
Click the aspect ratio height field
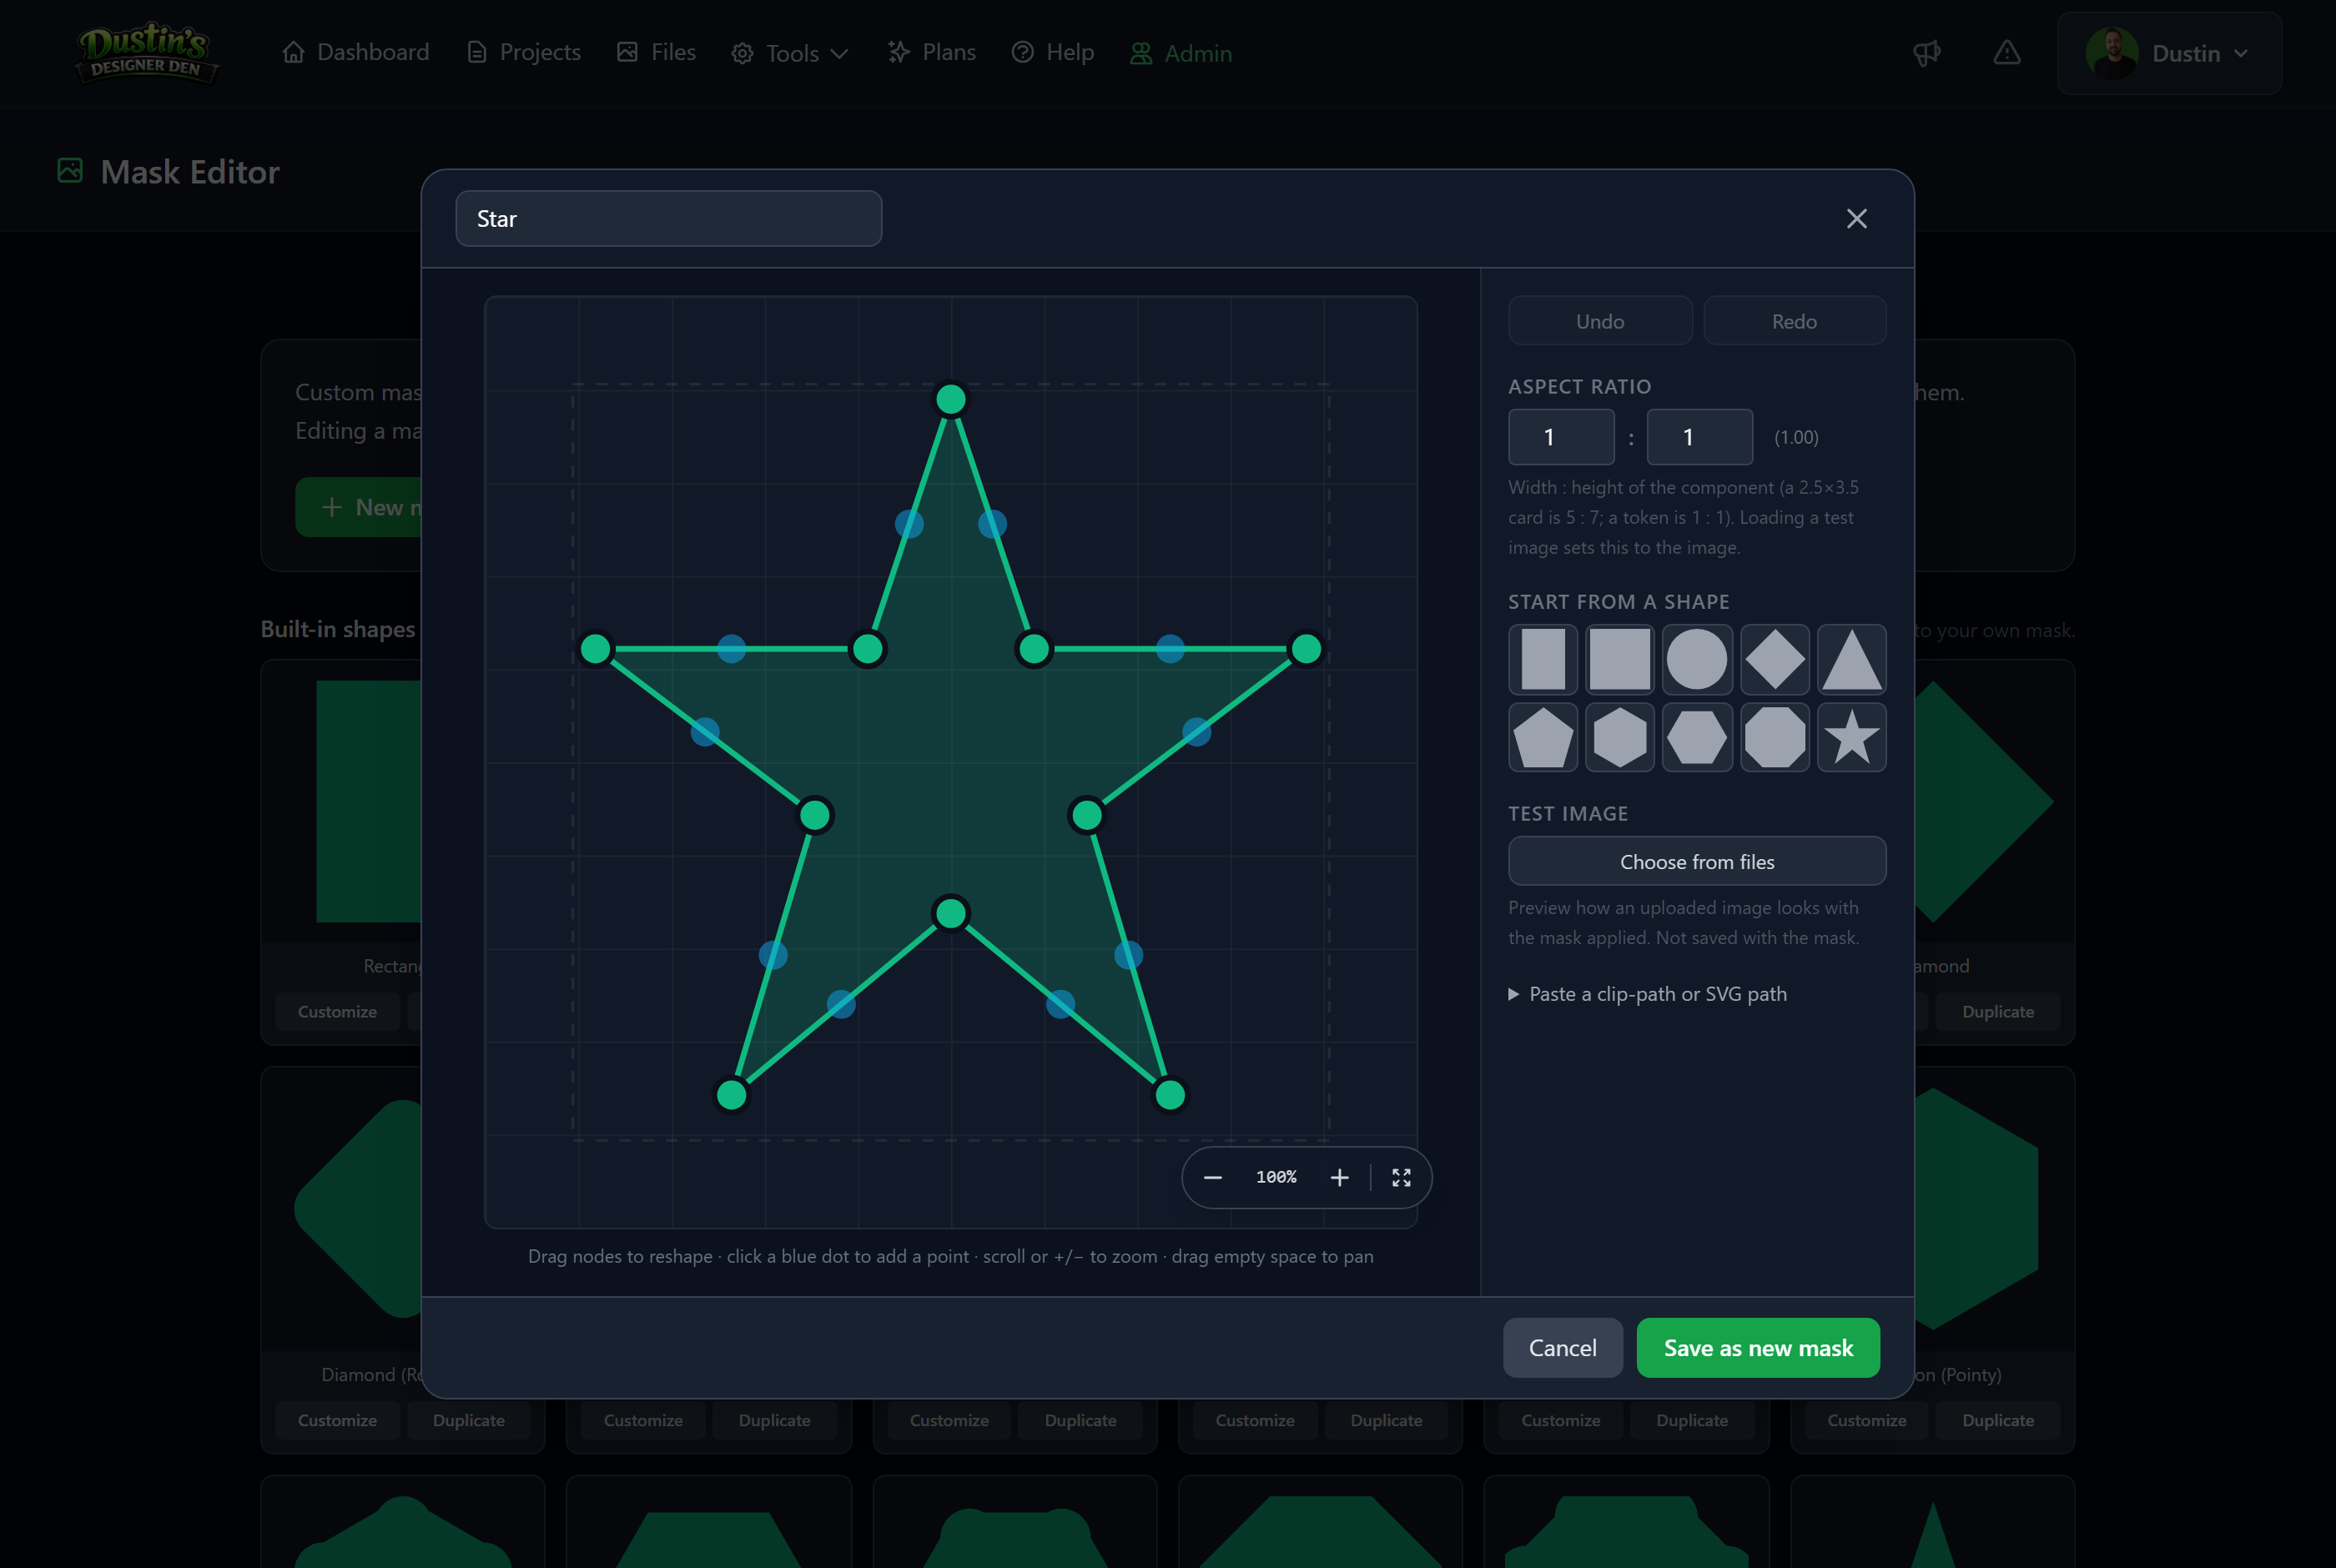1699,437
